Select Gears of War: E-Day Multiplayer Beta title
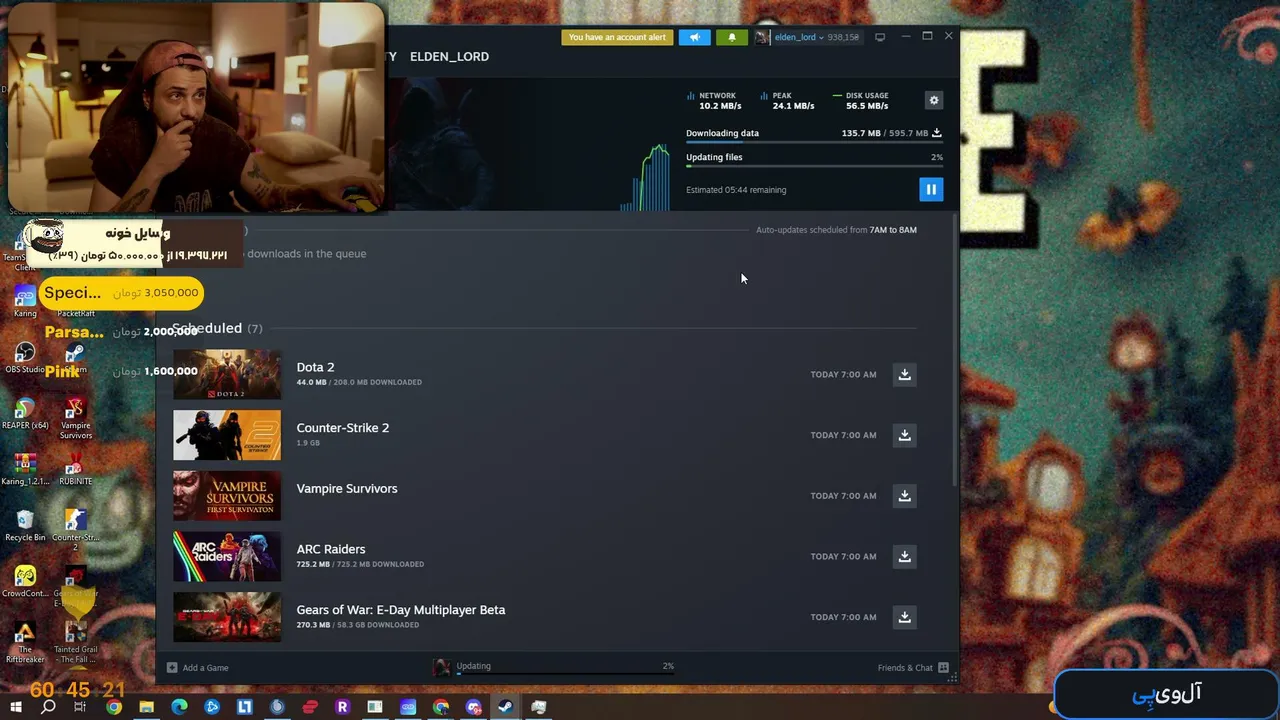1280x720 pixels. pyautogui.click(x=401, y=610)
